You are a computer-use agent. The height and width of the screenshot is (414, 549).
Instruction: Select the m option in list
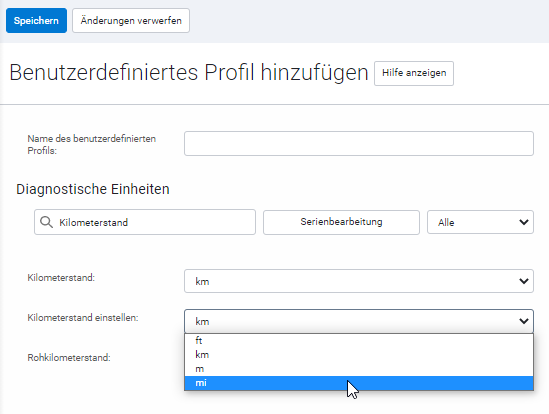(x=359, y=369)
